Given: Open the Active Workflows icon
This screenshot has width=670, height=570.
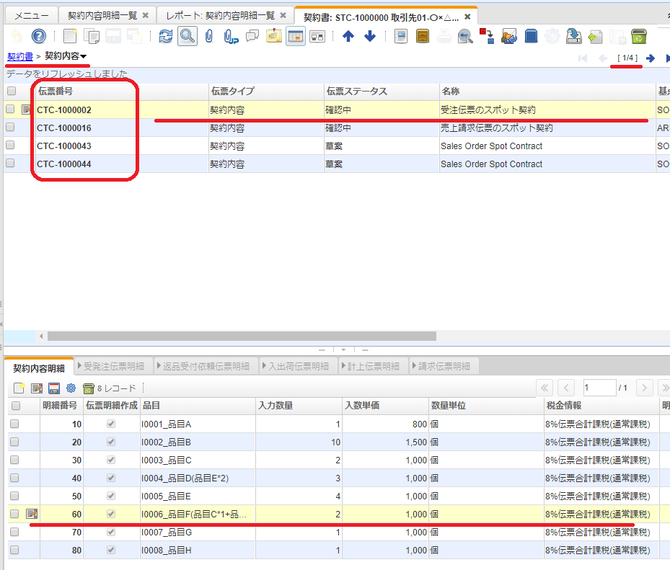Looking at the screenshot, I should 487,36.
